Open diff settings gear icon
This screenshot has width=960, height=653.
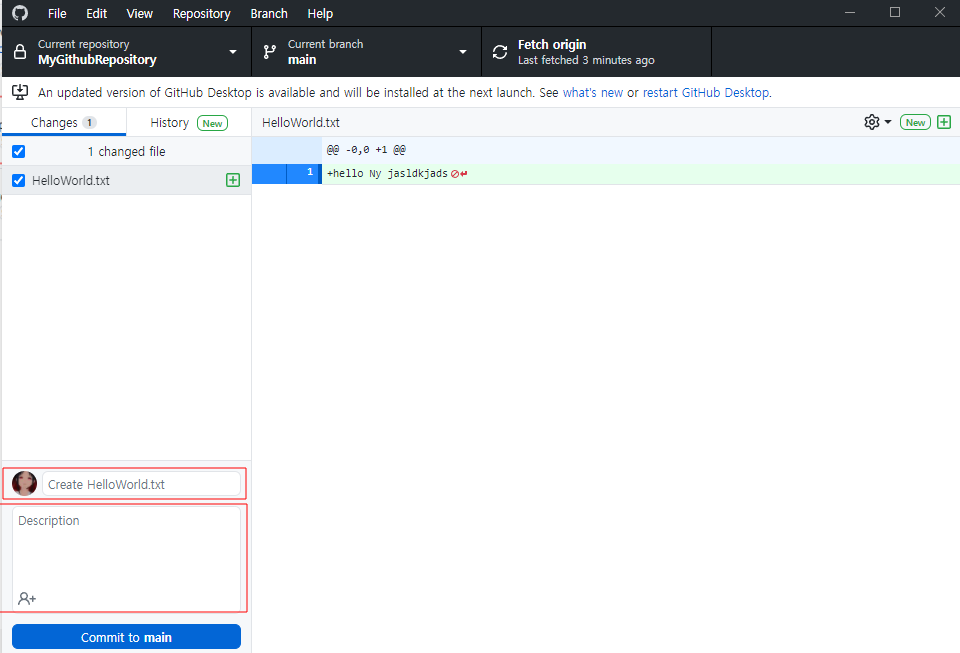coord(872,122)
